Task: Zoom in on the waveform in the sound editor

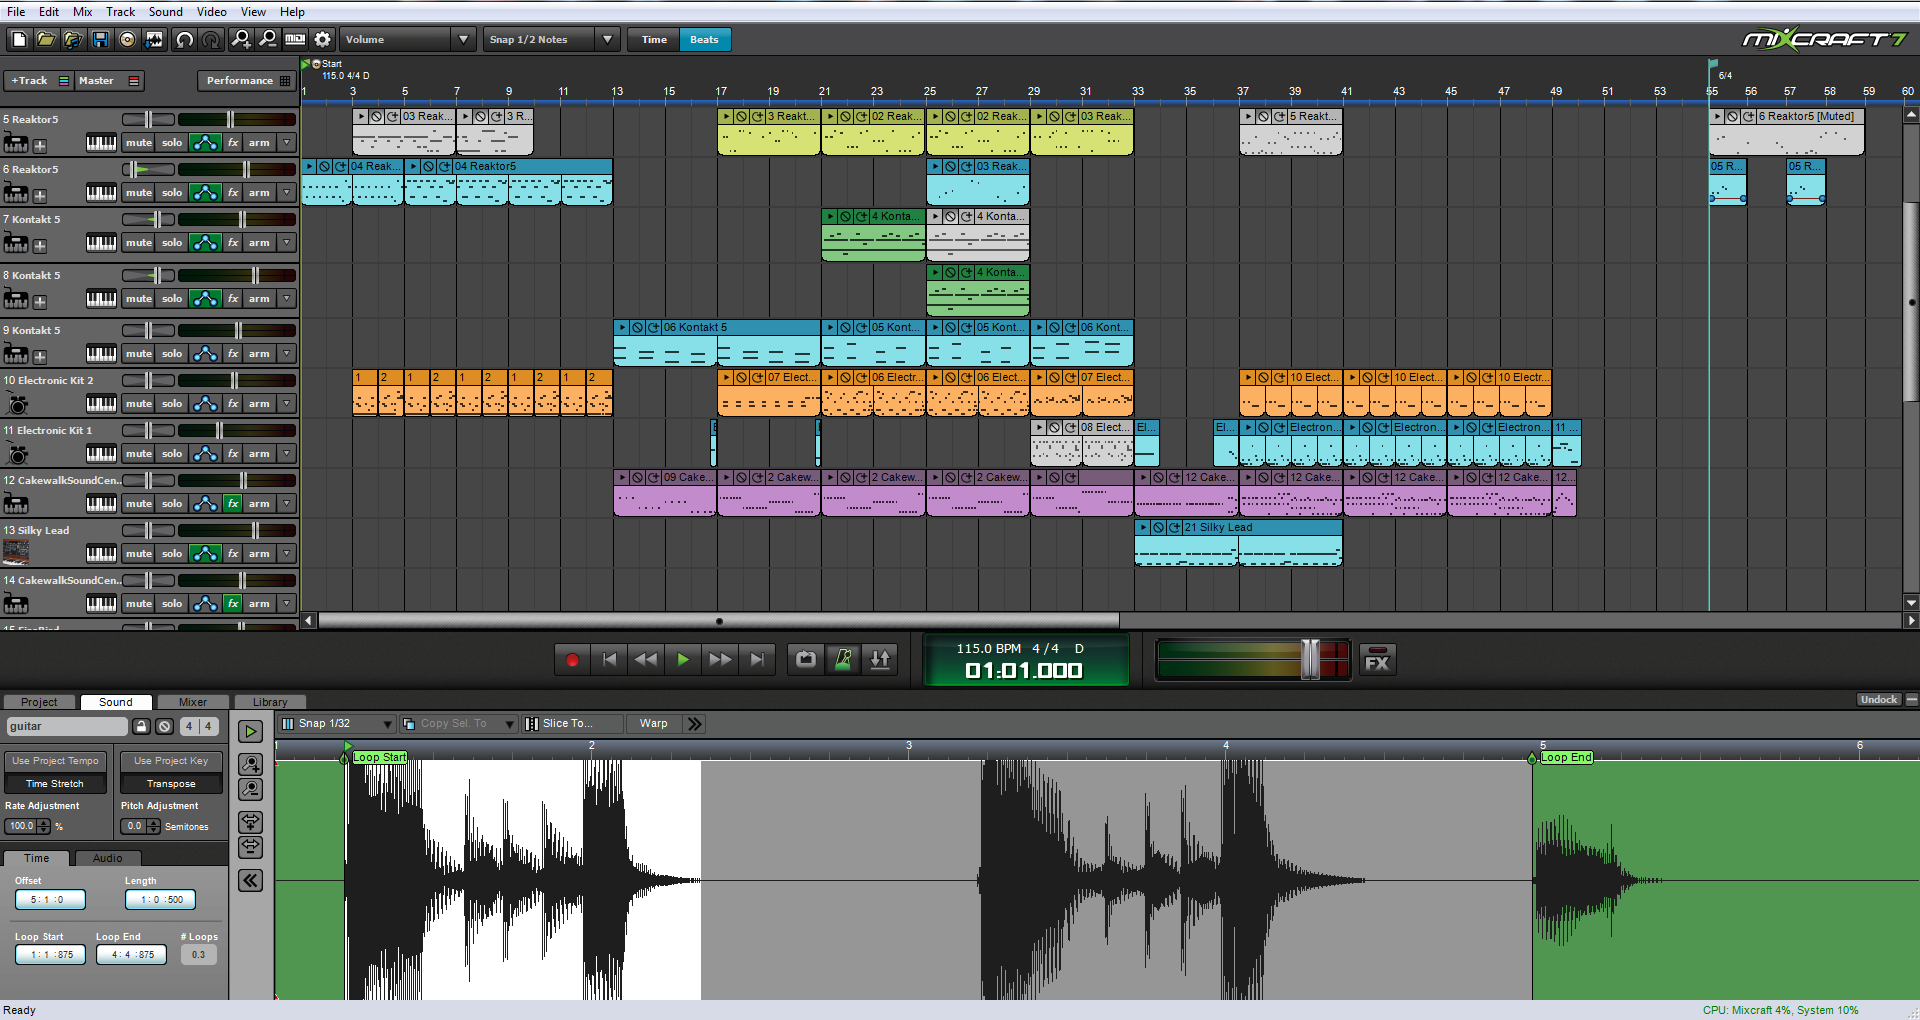Action: click(250, 765)
